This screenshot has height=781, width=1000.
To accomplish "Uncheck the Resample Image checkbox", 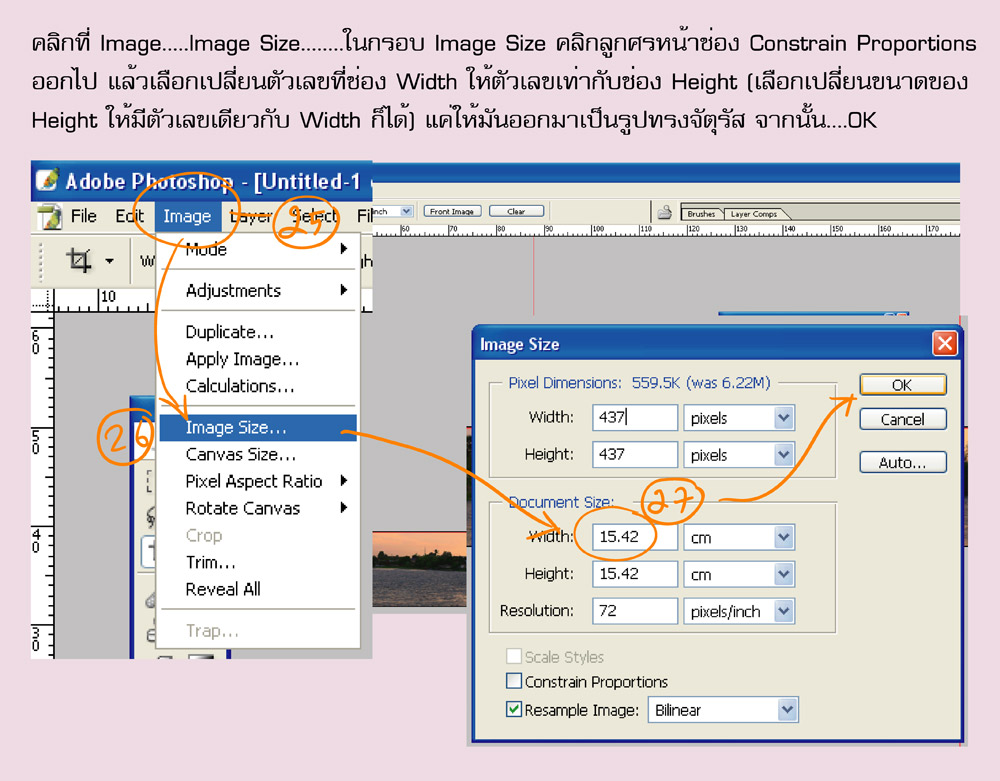I will click(514, 710).
